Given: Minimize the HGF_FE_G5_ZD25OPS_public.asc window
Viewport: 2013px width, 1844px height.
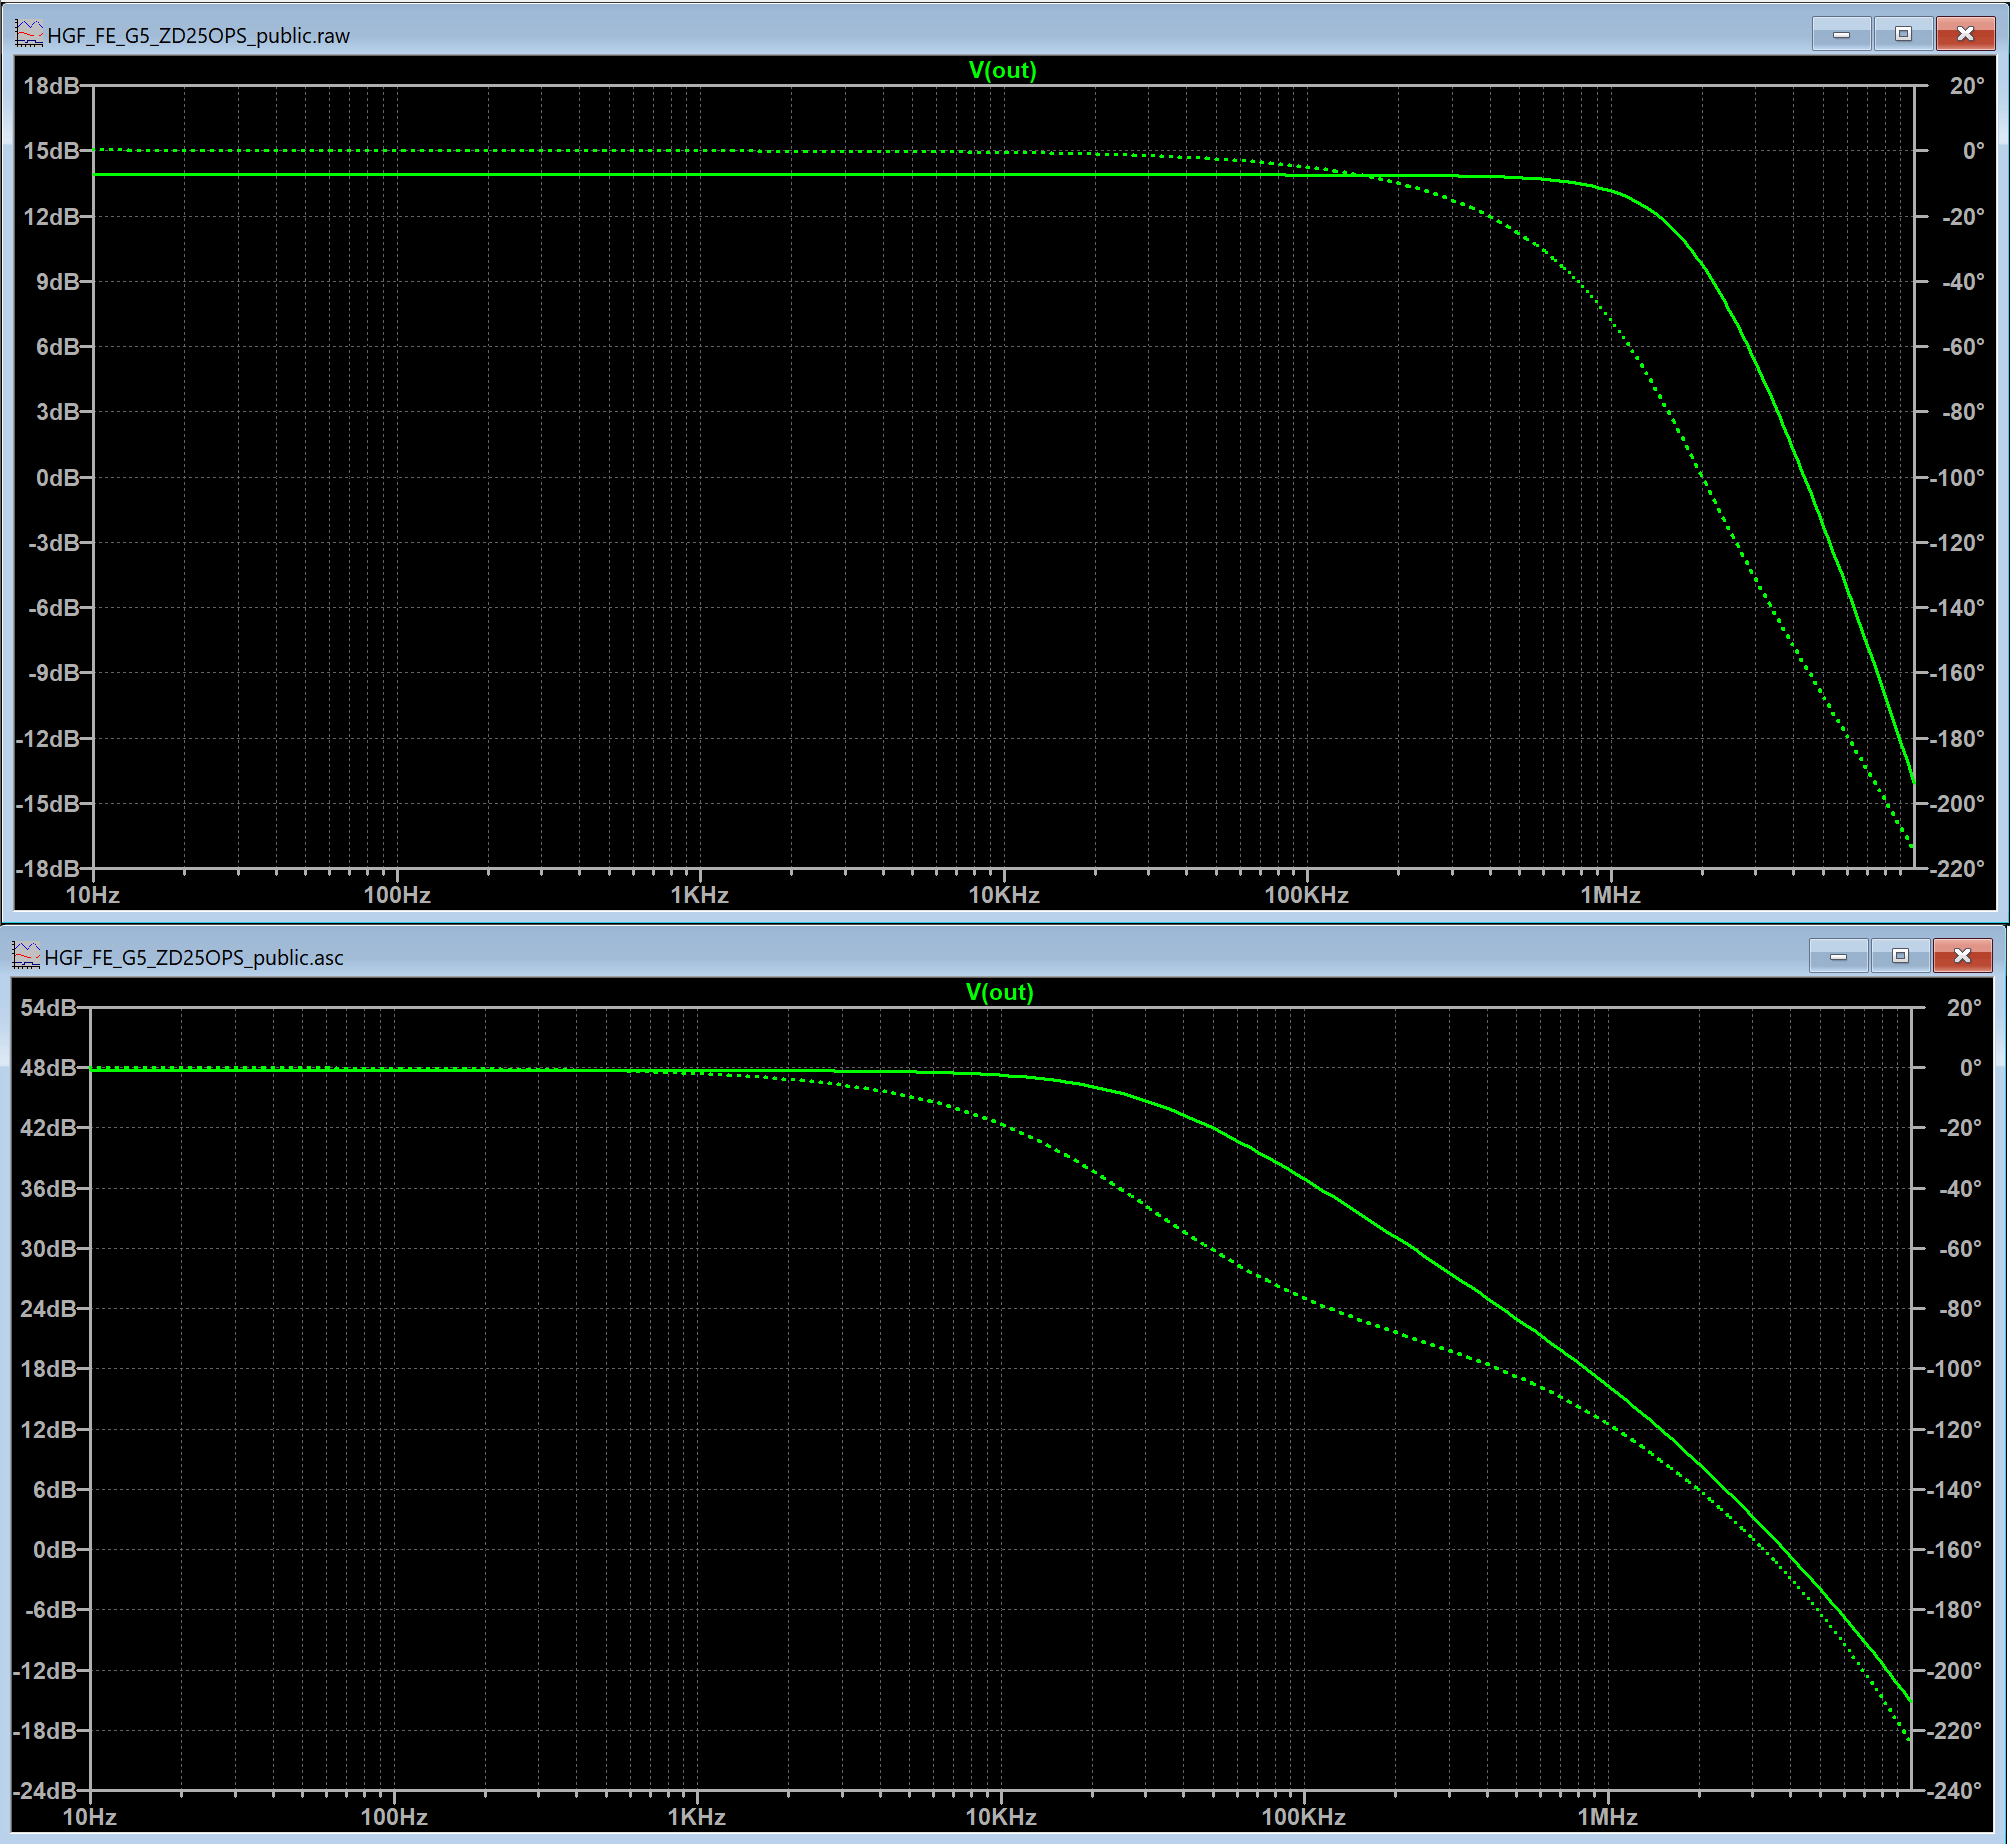Looking at the screenshot, I should [x=1837, y=956].
